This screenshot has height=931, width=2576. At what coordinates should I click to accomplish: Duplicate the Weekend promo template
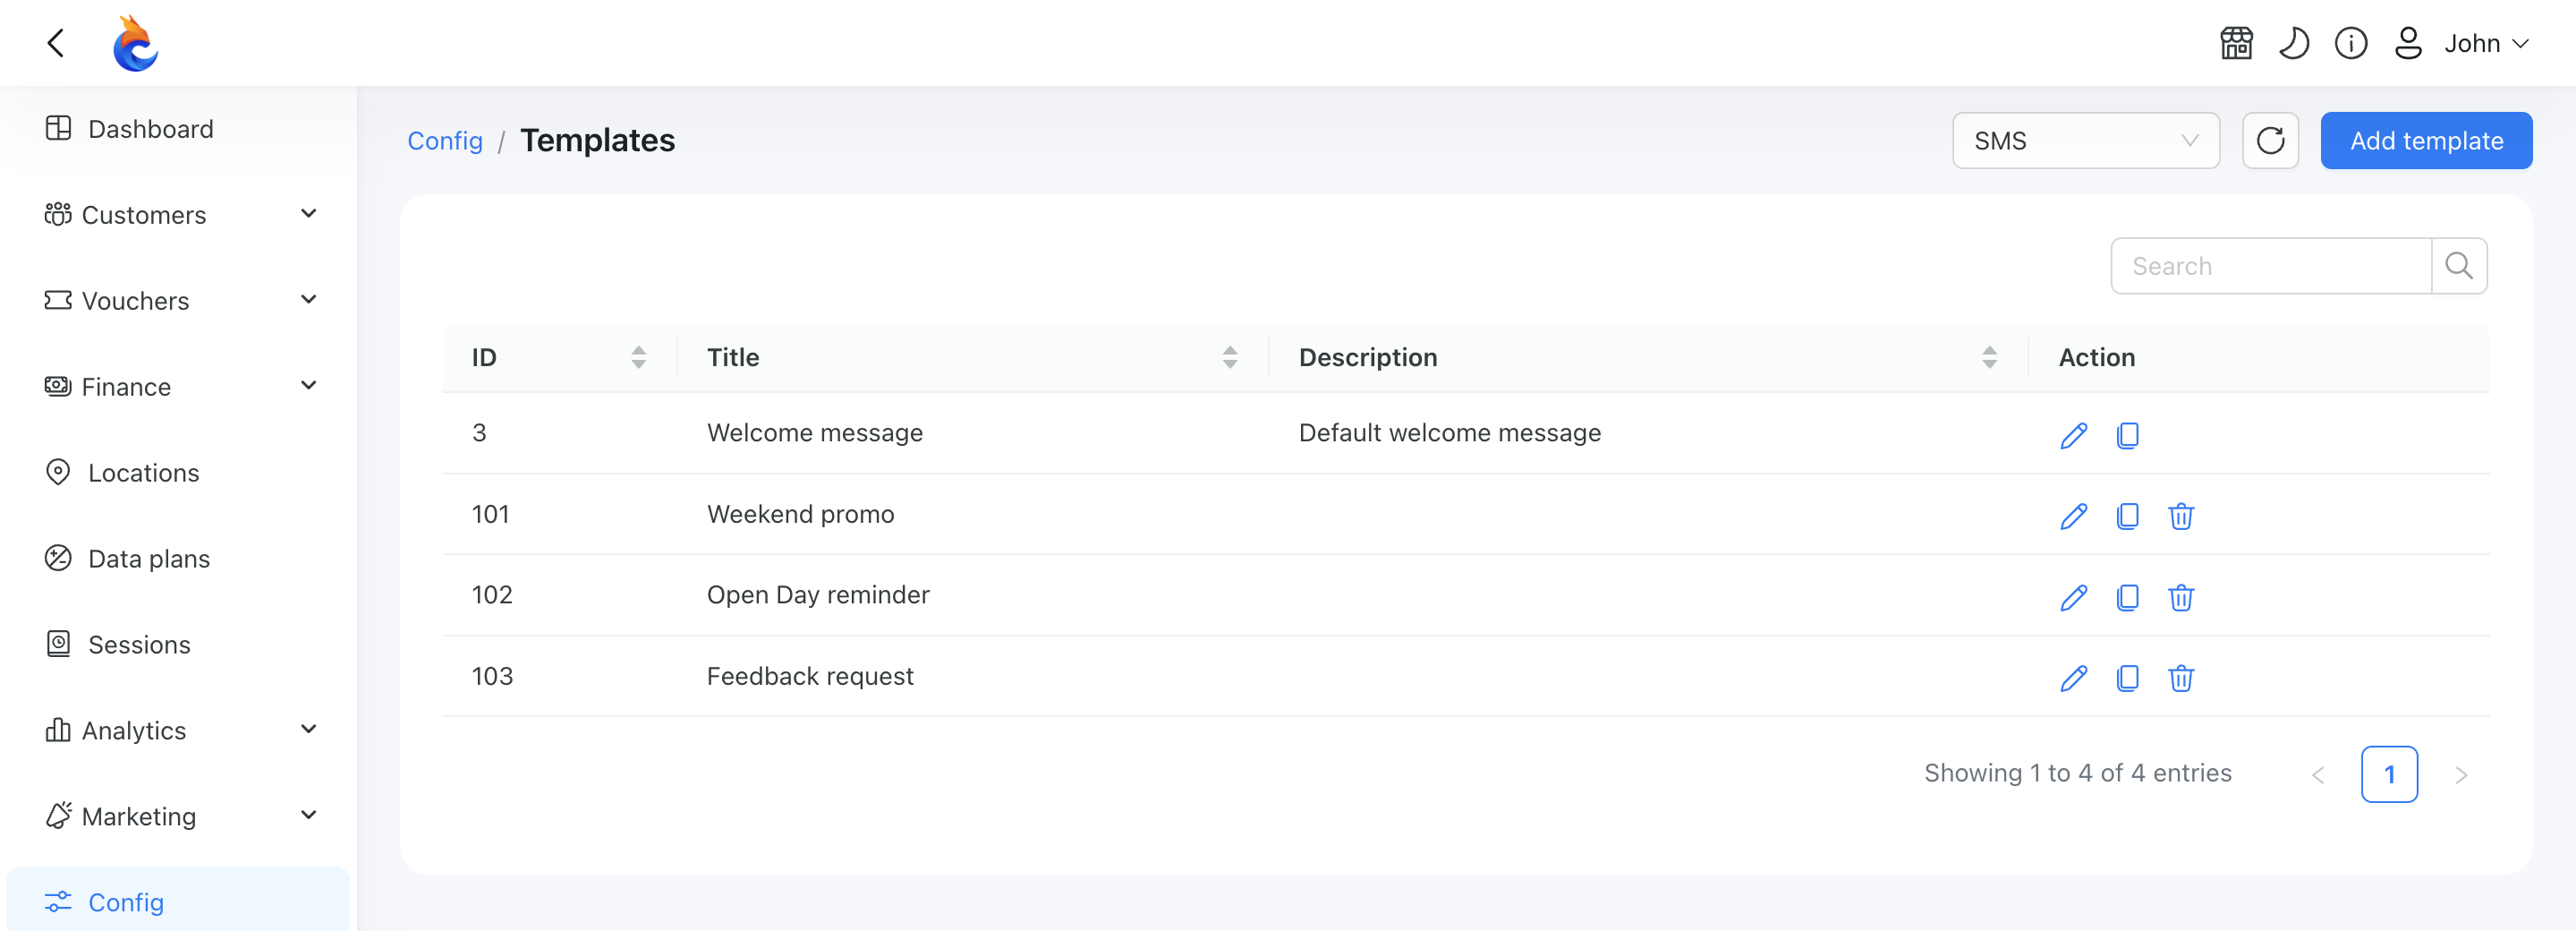pyautogui.click(x=2127, y=516)
